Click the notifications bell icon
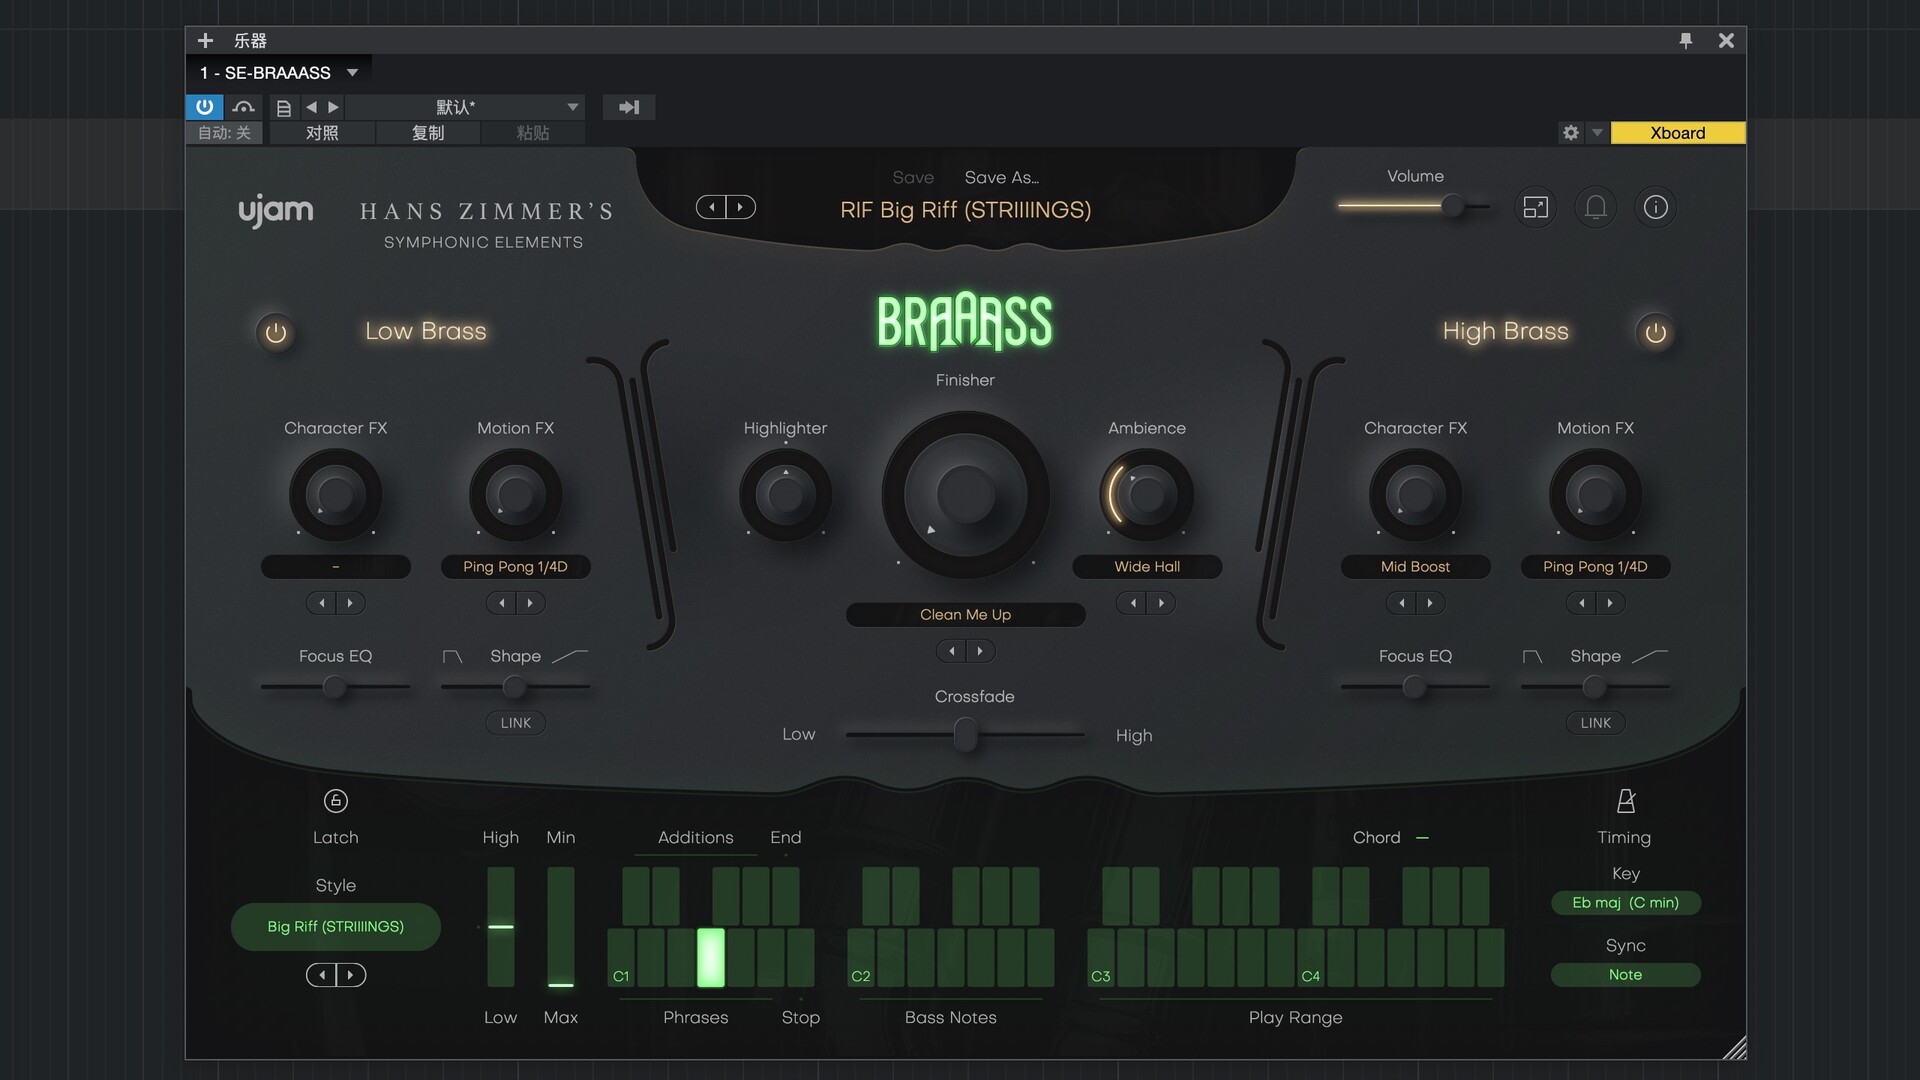1920x1080 pixels. click(1596, 207)
